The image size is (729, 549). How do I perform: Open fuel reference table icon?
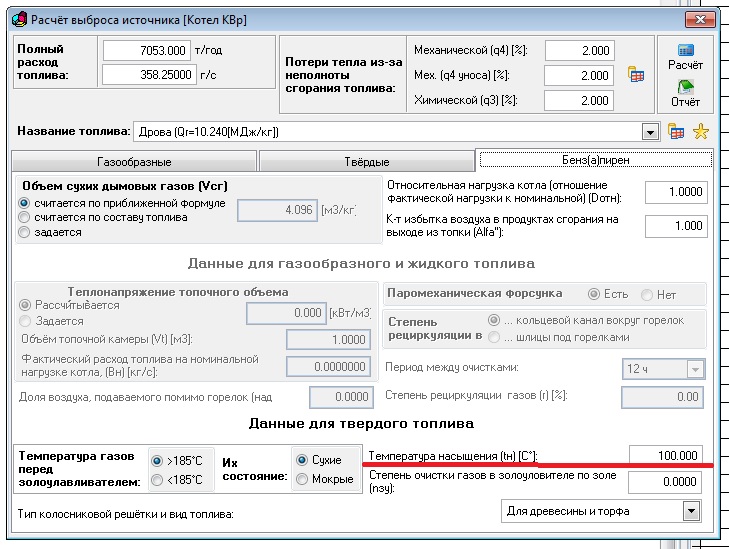[x=676, y=131]
